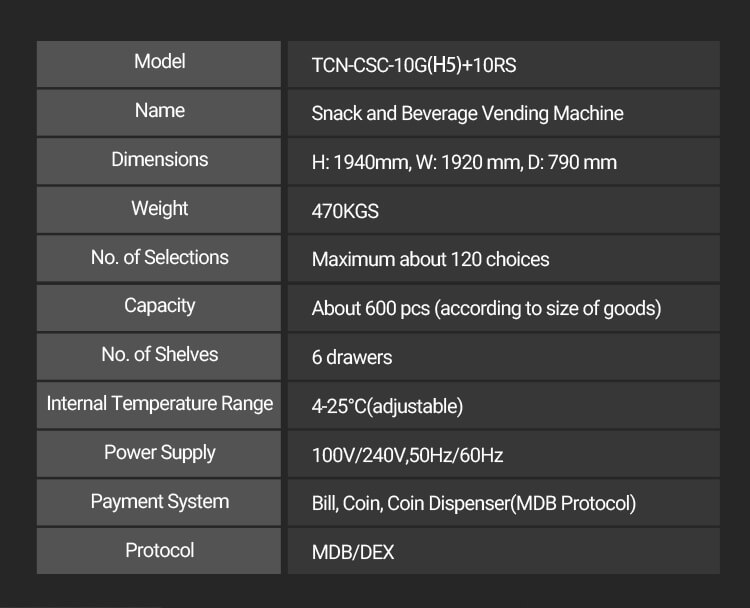Click the Dimensions label cell

coord(159,160)
